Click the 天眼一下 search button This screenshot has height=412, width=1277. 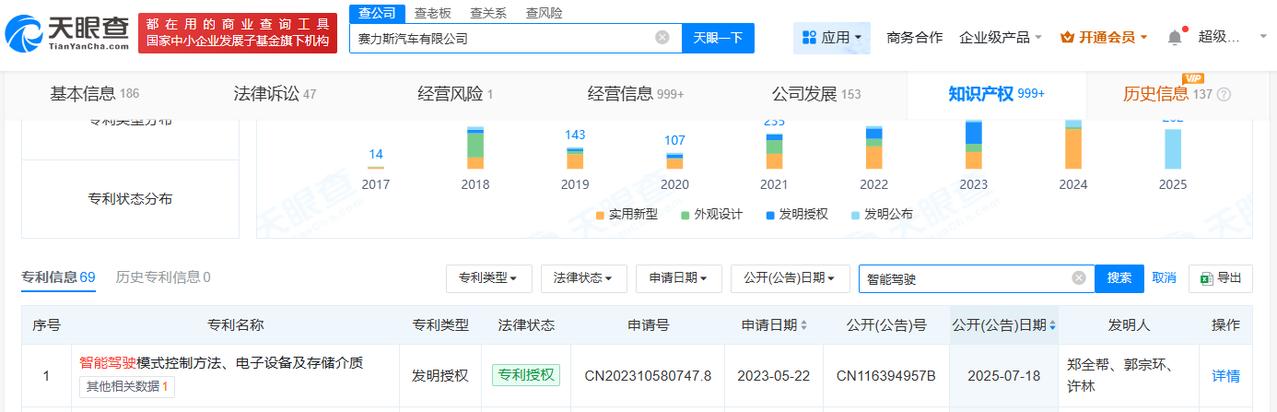718,38
